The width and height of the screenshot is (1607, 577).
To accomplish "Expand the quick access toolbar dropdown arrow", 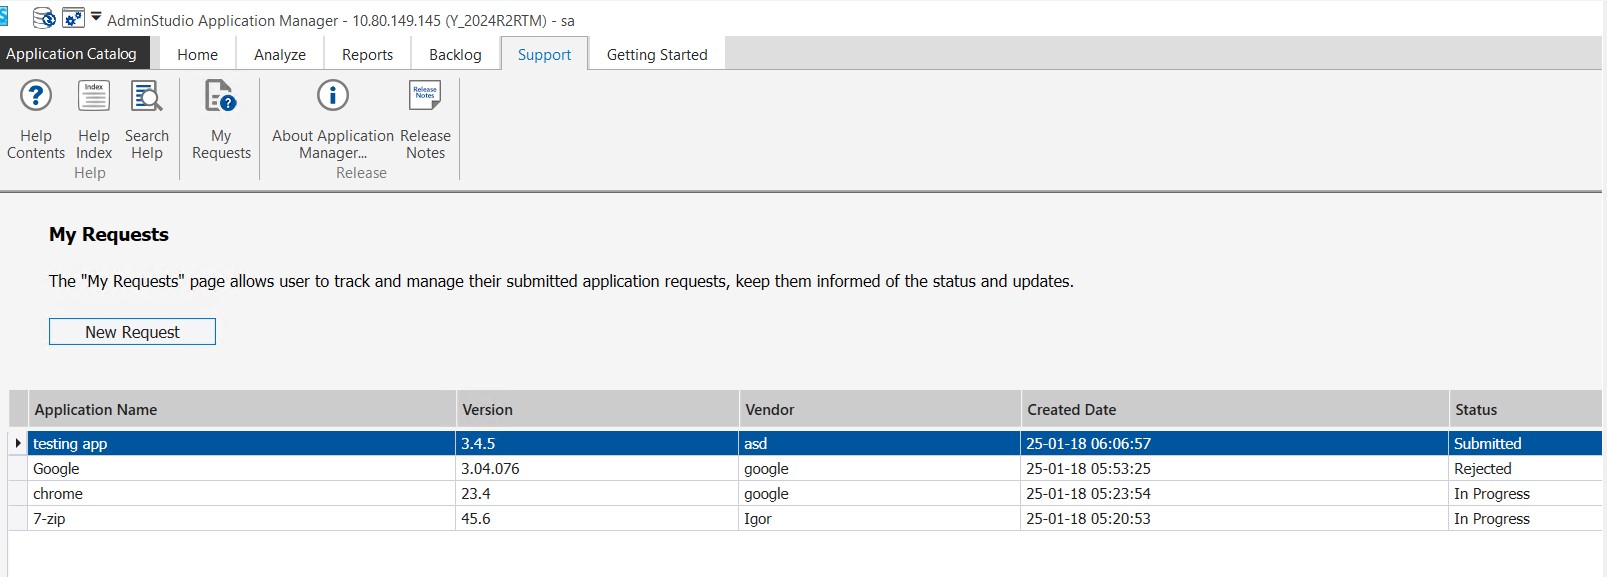I will click(x=96, y=17).
